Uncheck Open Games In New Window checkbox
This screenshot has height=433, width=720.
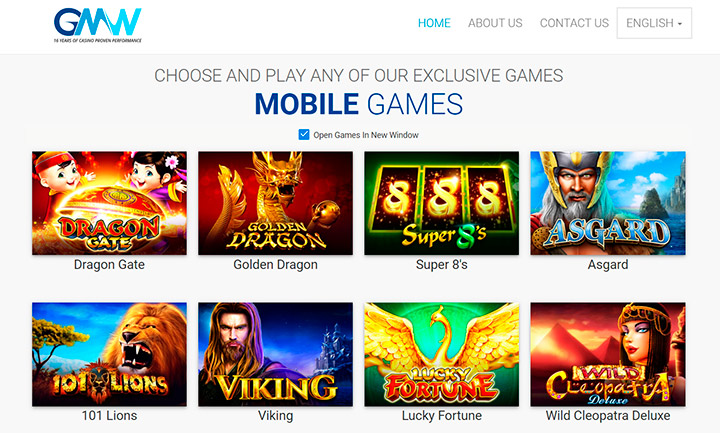tap(304, 135)
